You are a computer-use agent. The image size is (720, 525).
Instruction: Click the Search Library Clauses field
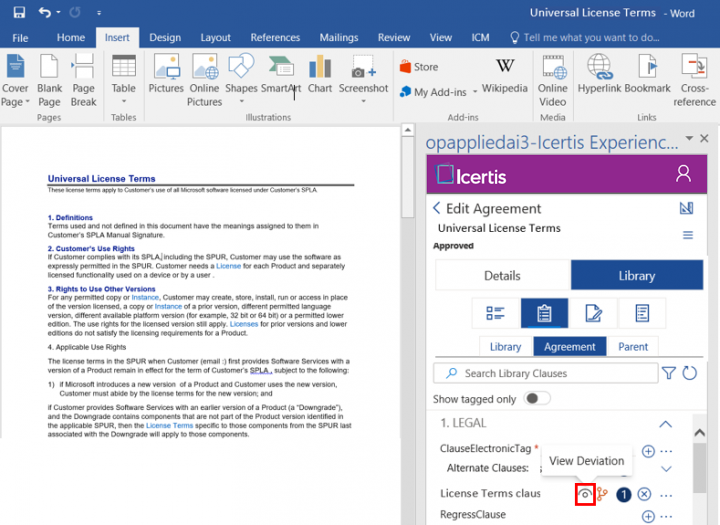click(x=546, y=373)
